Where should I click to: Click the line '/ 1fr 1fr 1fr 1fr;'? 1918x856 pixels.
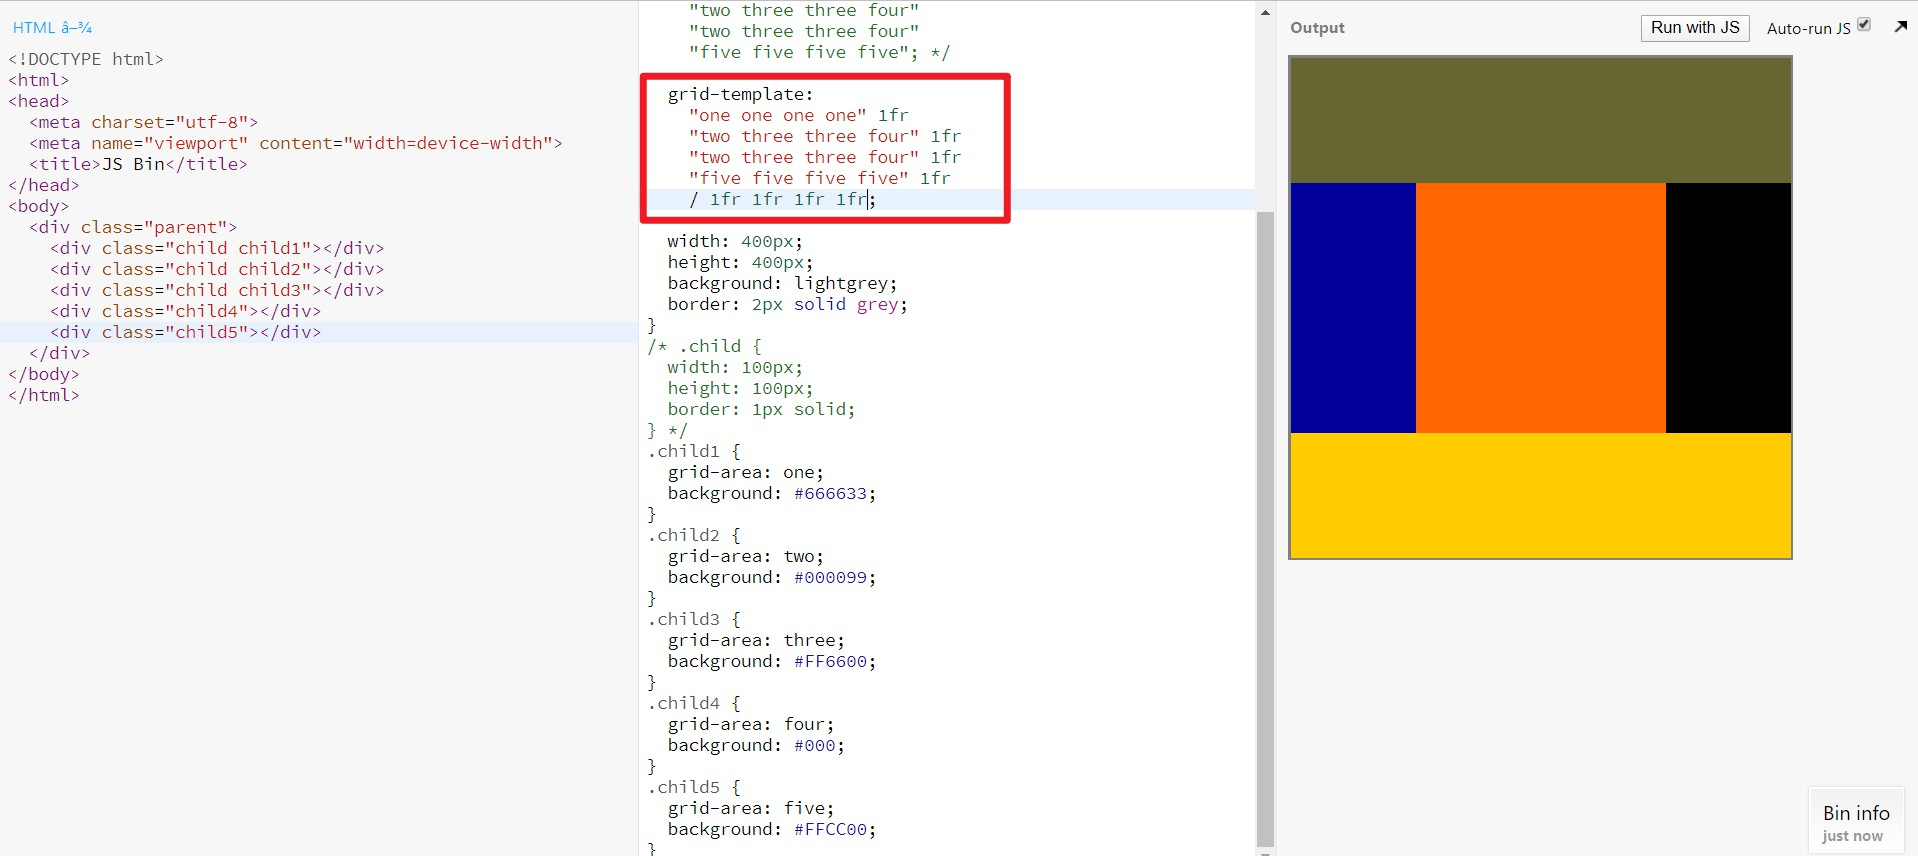pos(782,199)
